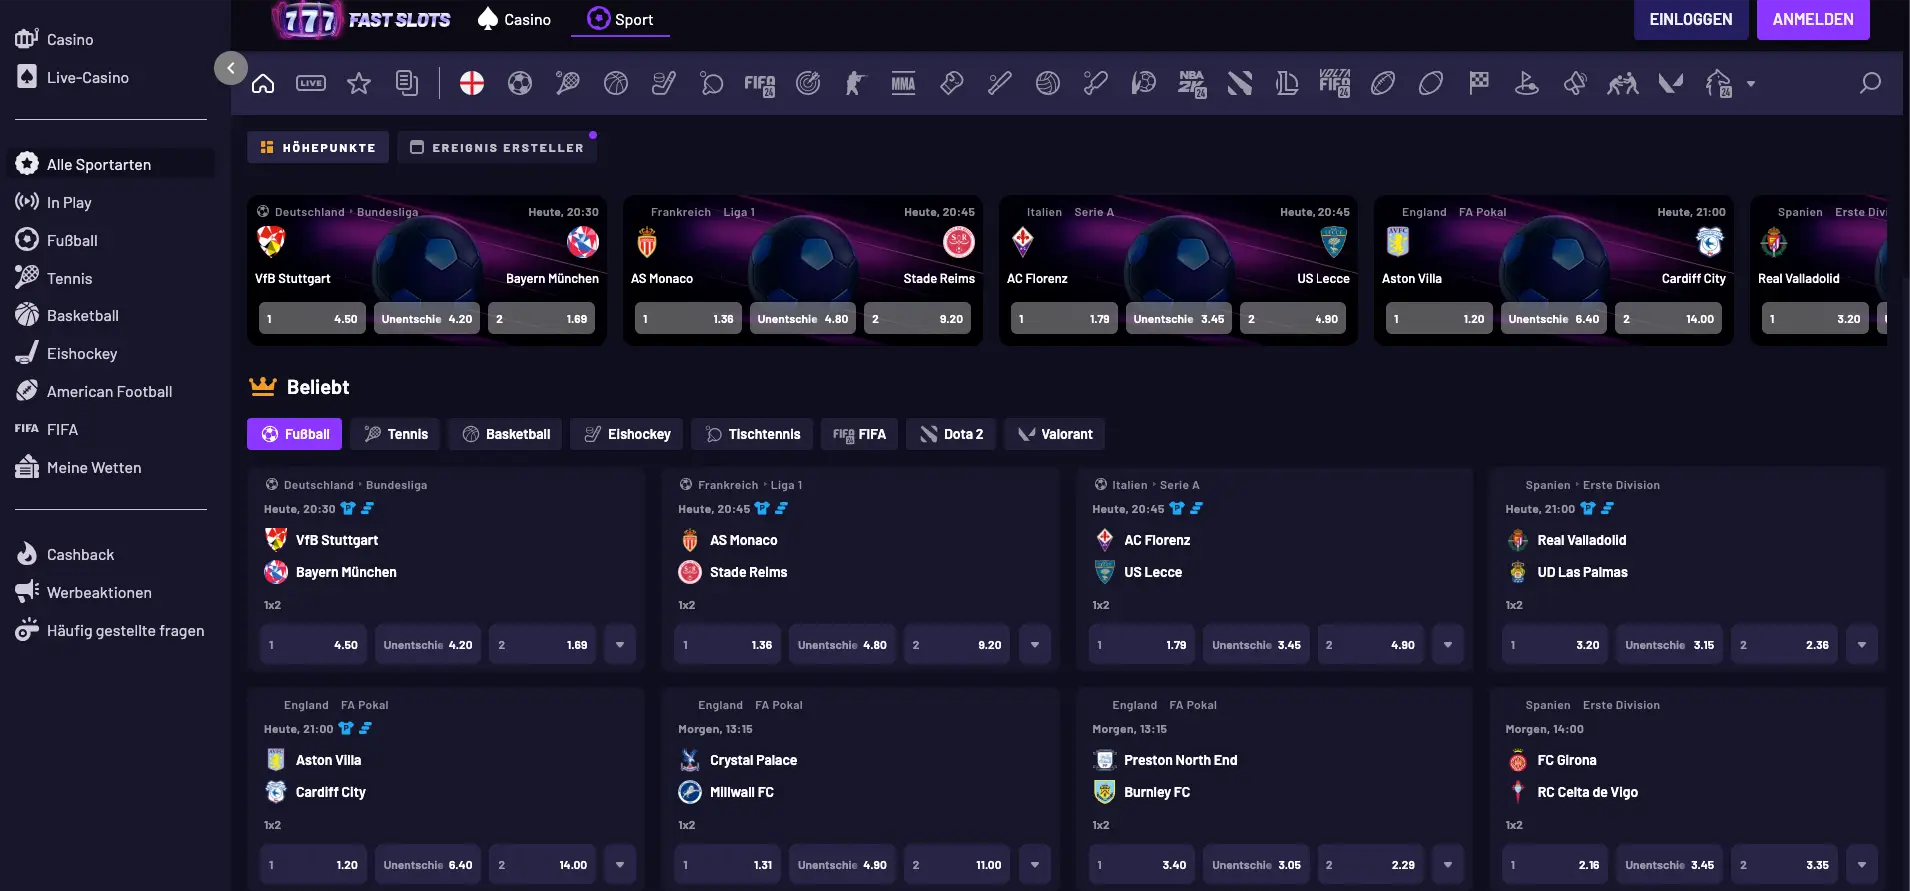Select wrestling icon in sports bar

[x=1623, y=84]
